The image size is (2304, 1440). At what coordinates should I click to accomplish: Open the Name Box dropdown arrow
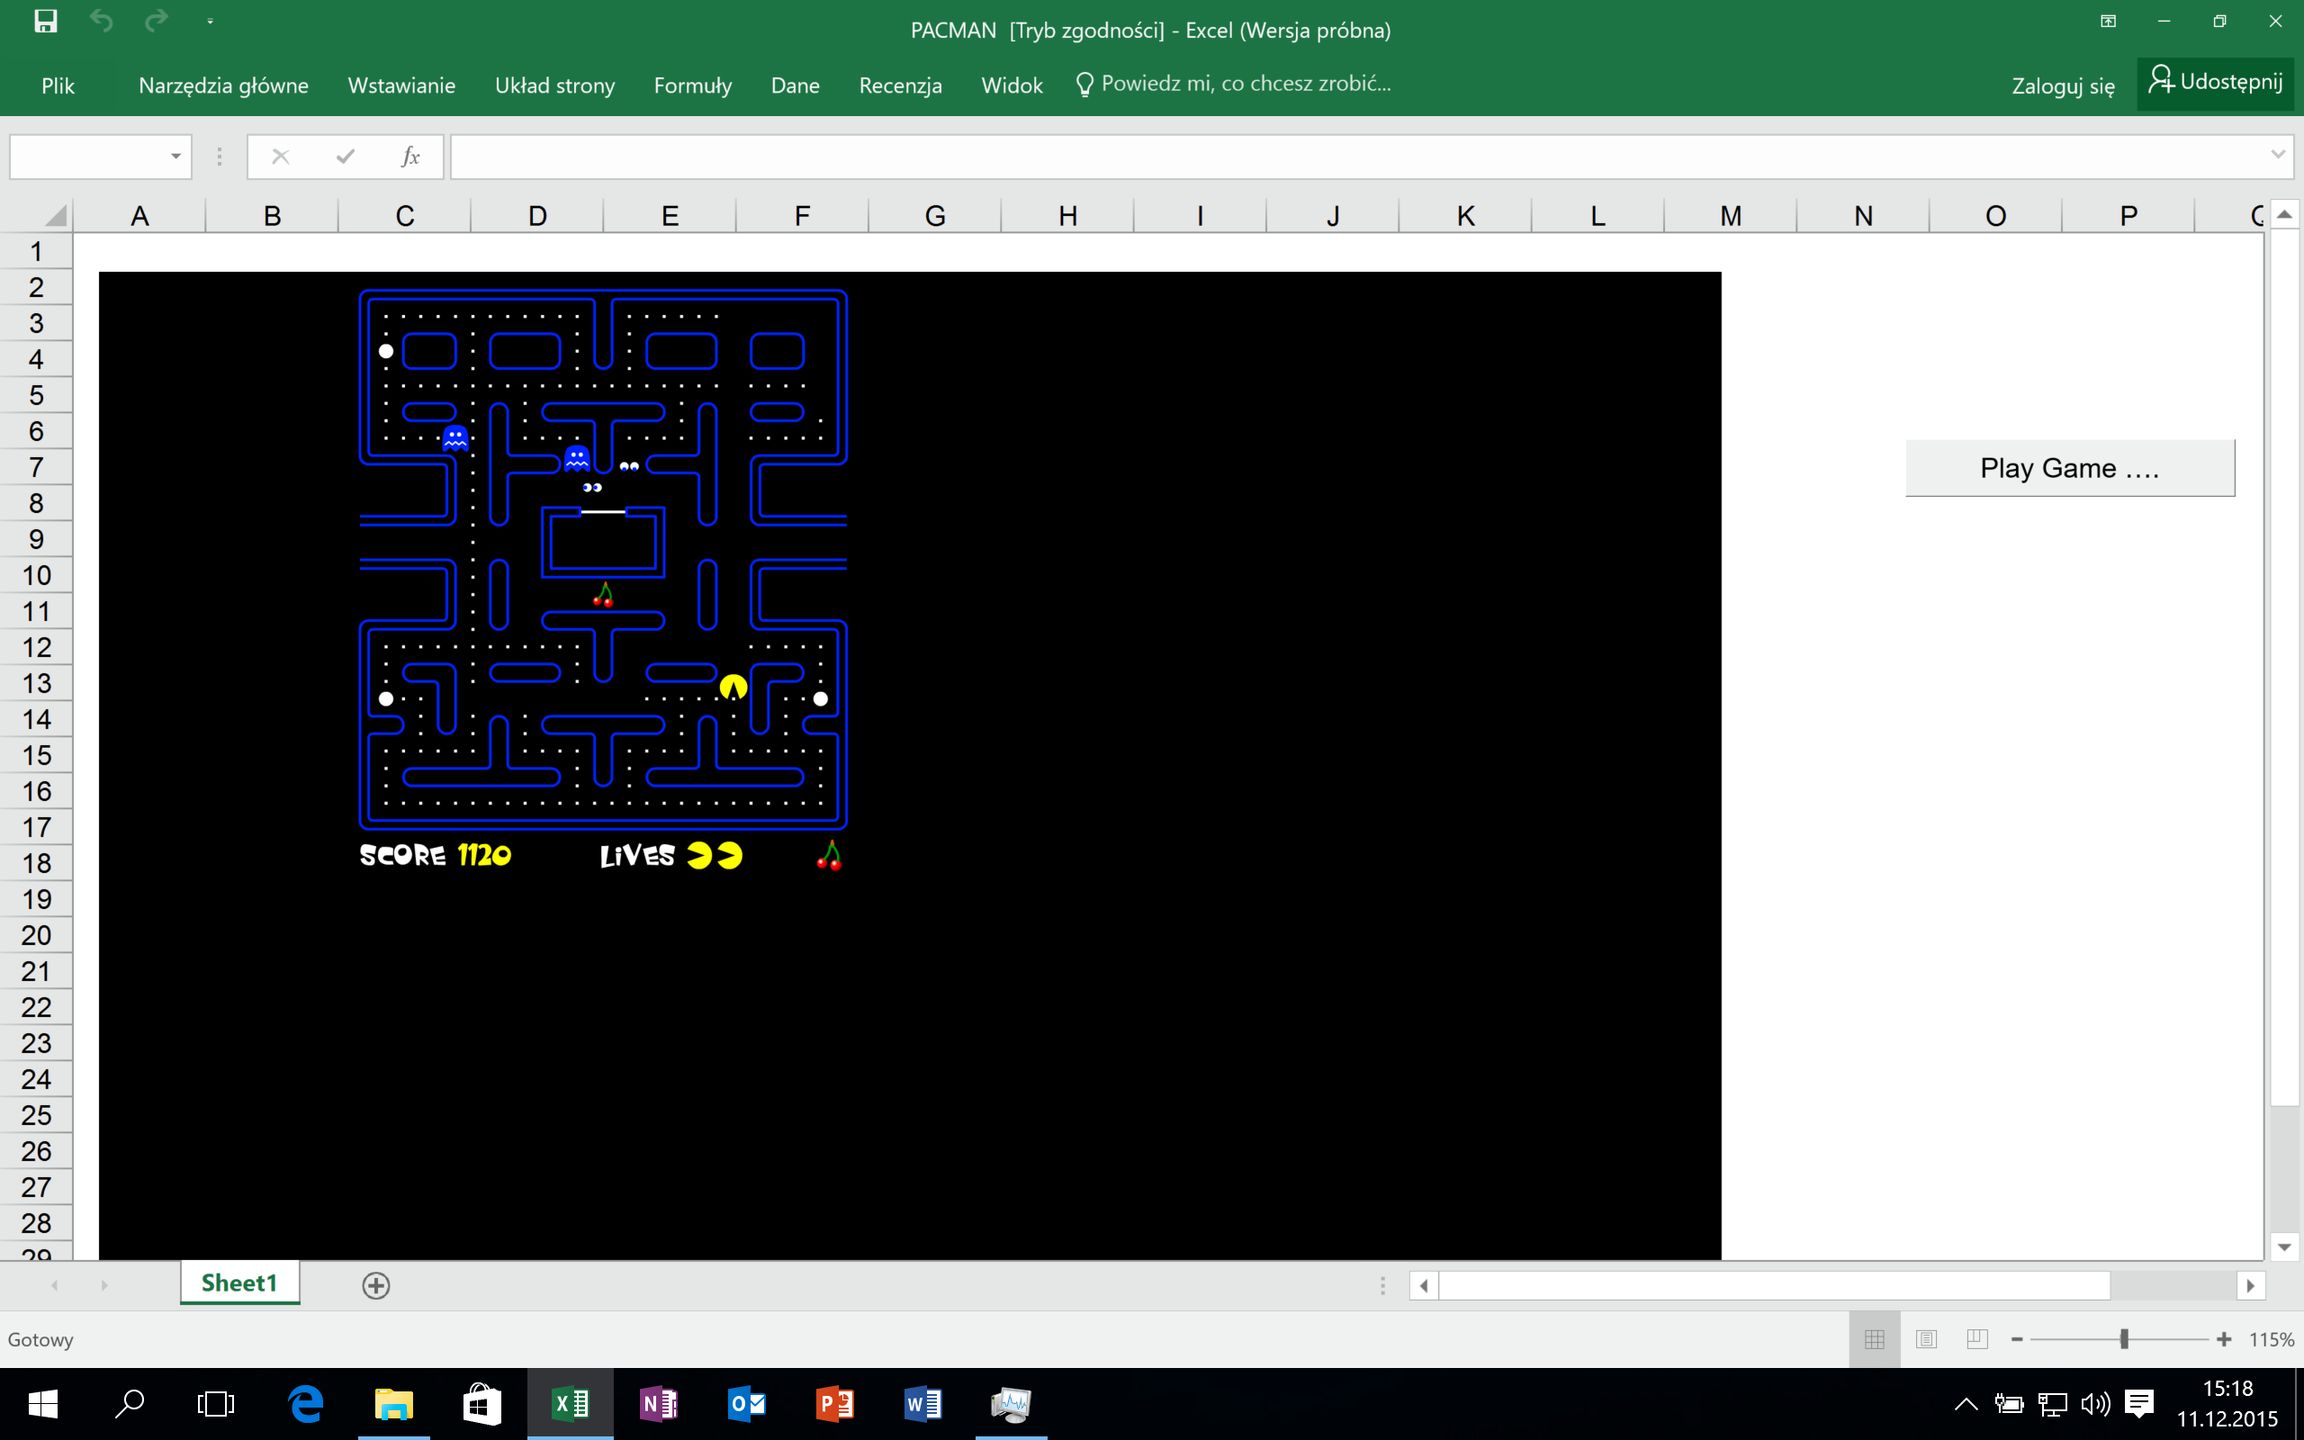coord(175,157)
